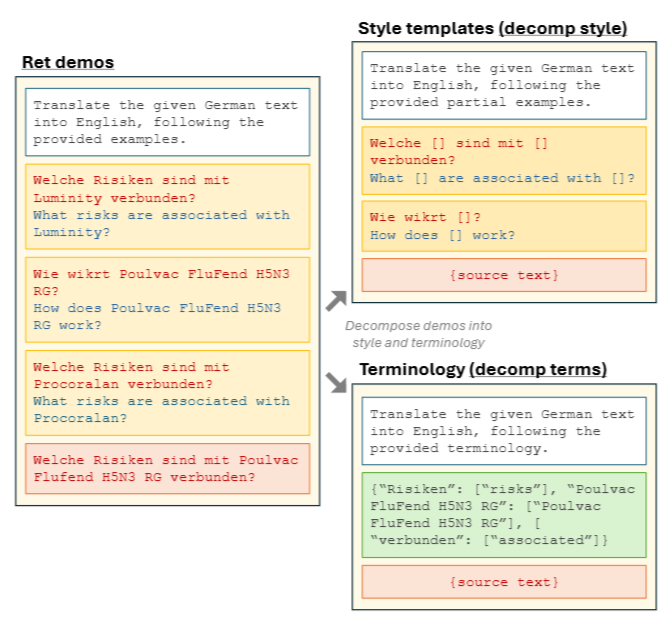Click the 'Wie wikrt []?' template box
Screen dimensions: 671x622
[x=504, y=225]
